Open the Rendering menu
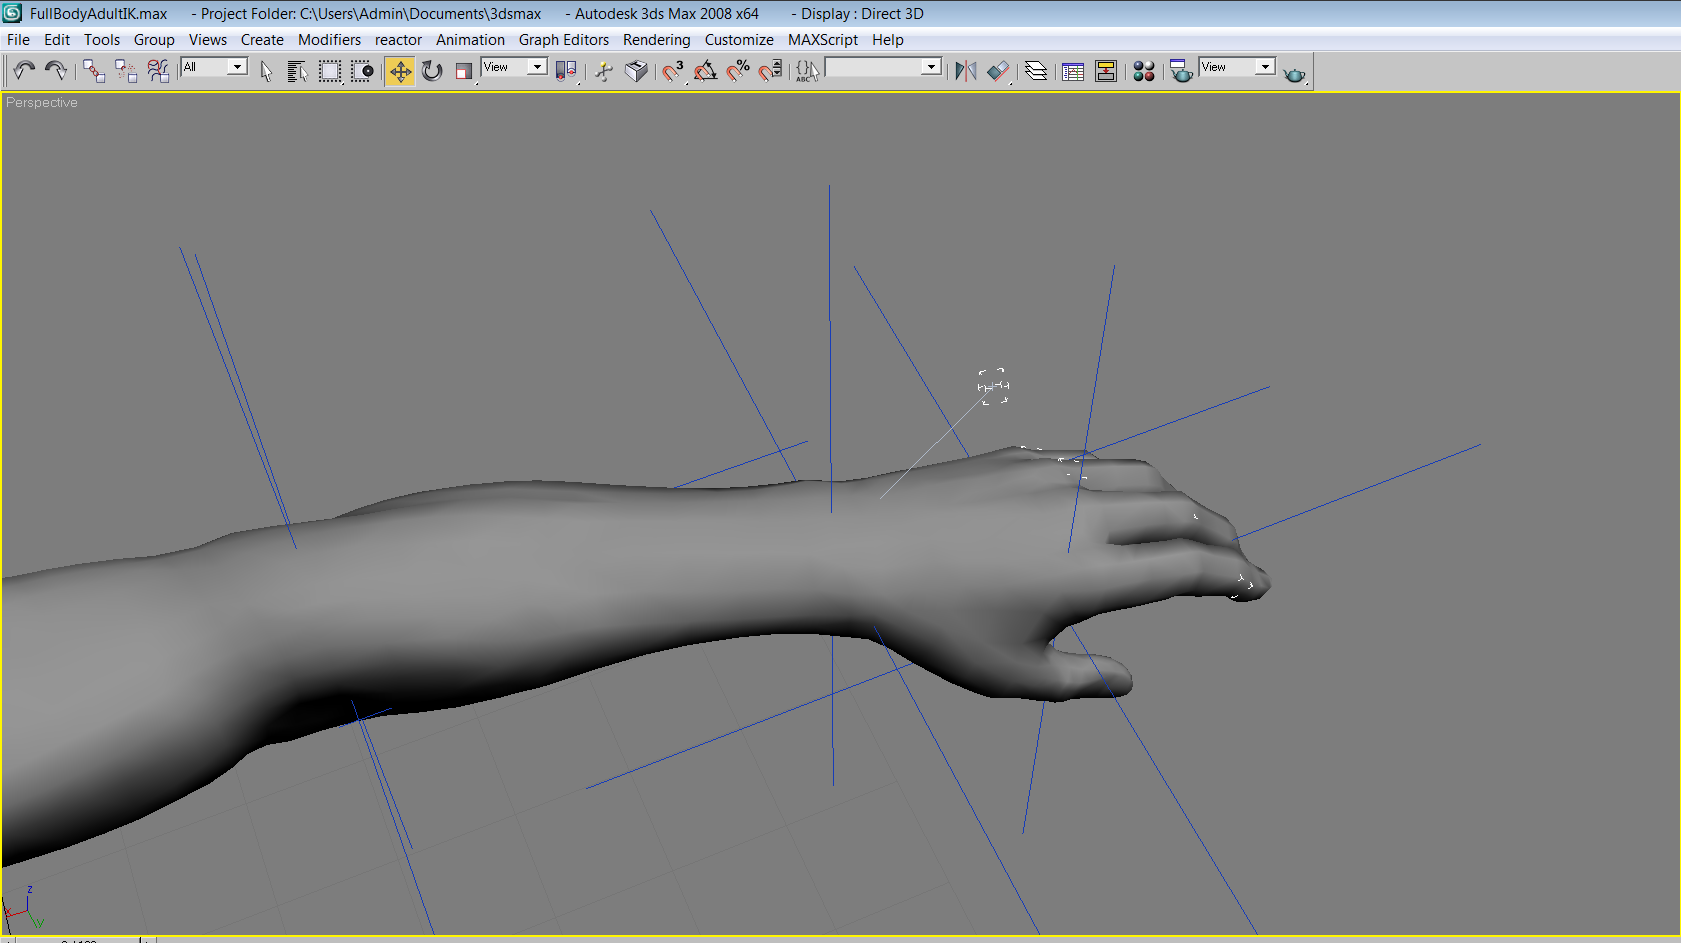Viewport: 1681px width, 943px height. point(656,40)
